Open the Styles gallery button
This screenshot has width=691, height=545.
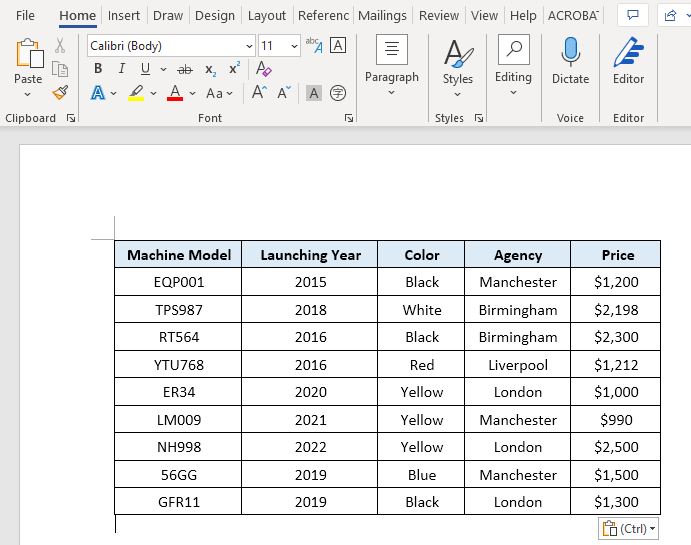458,61
